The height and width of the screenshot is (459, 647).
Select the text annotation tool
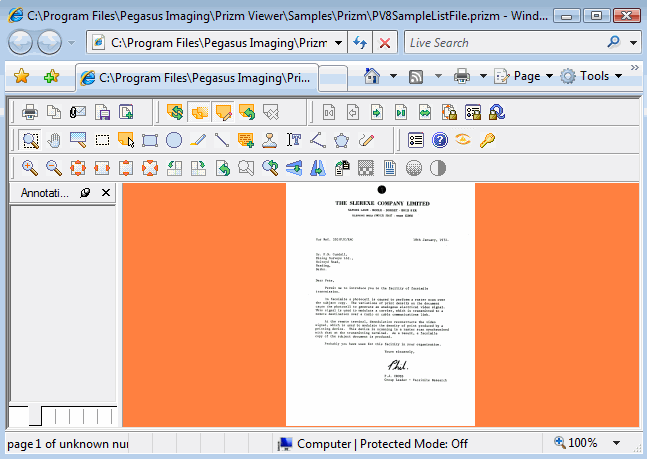click(x=294, y=140)
